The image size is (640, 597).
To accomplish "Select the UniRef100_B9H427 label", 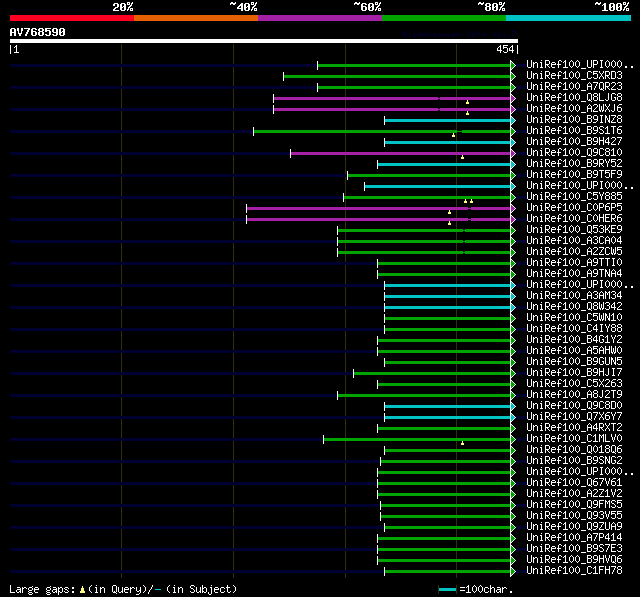I will (x=574, y=142).
